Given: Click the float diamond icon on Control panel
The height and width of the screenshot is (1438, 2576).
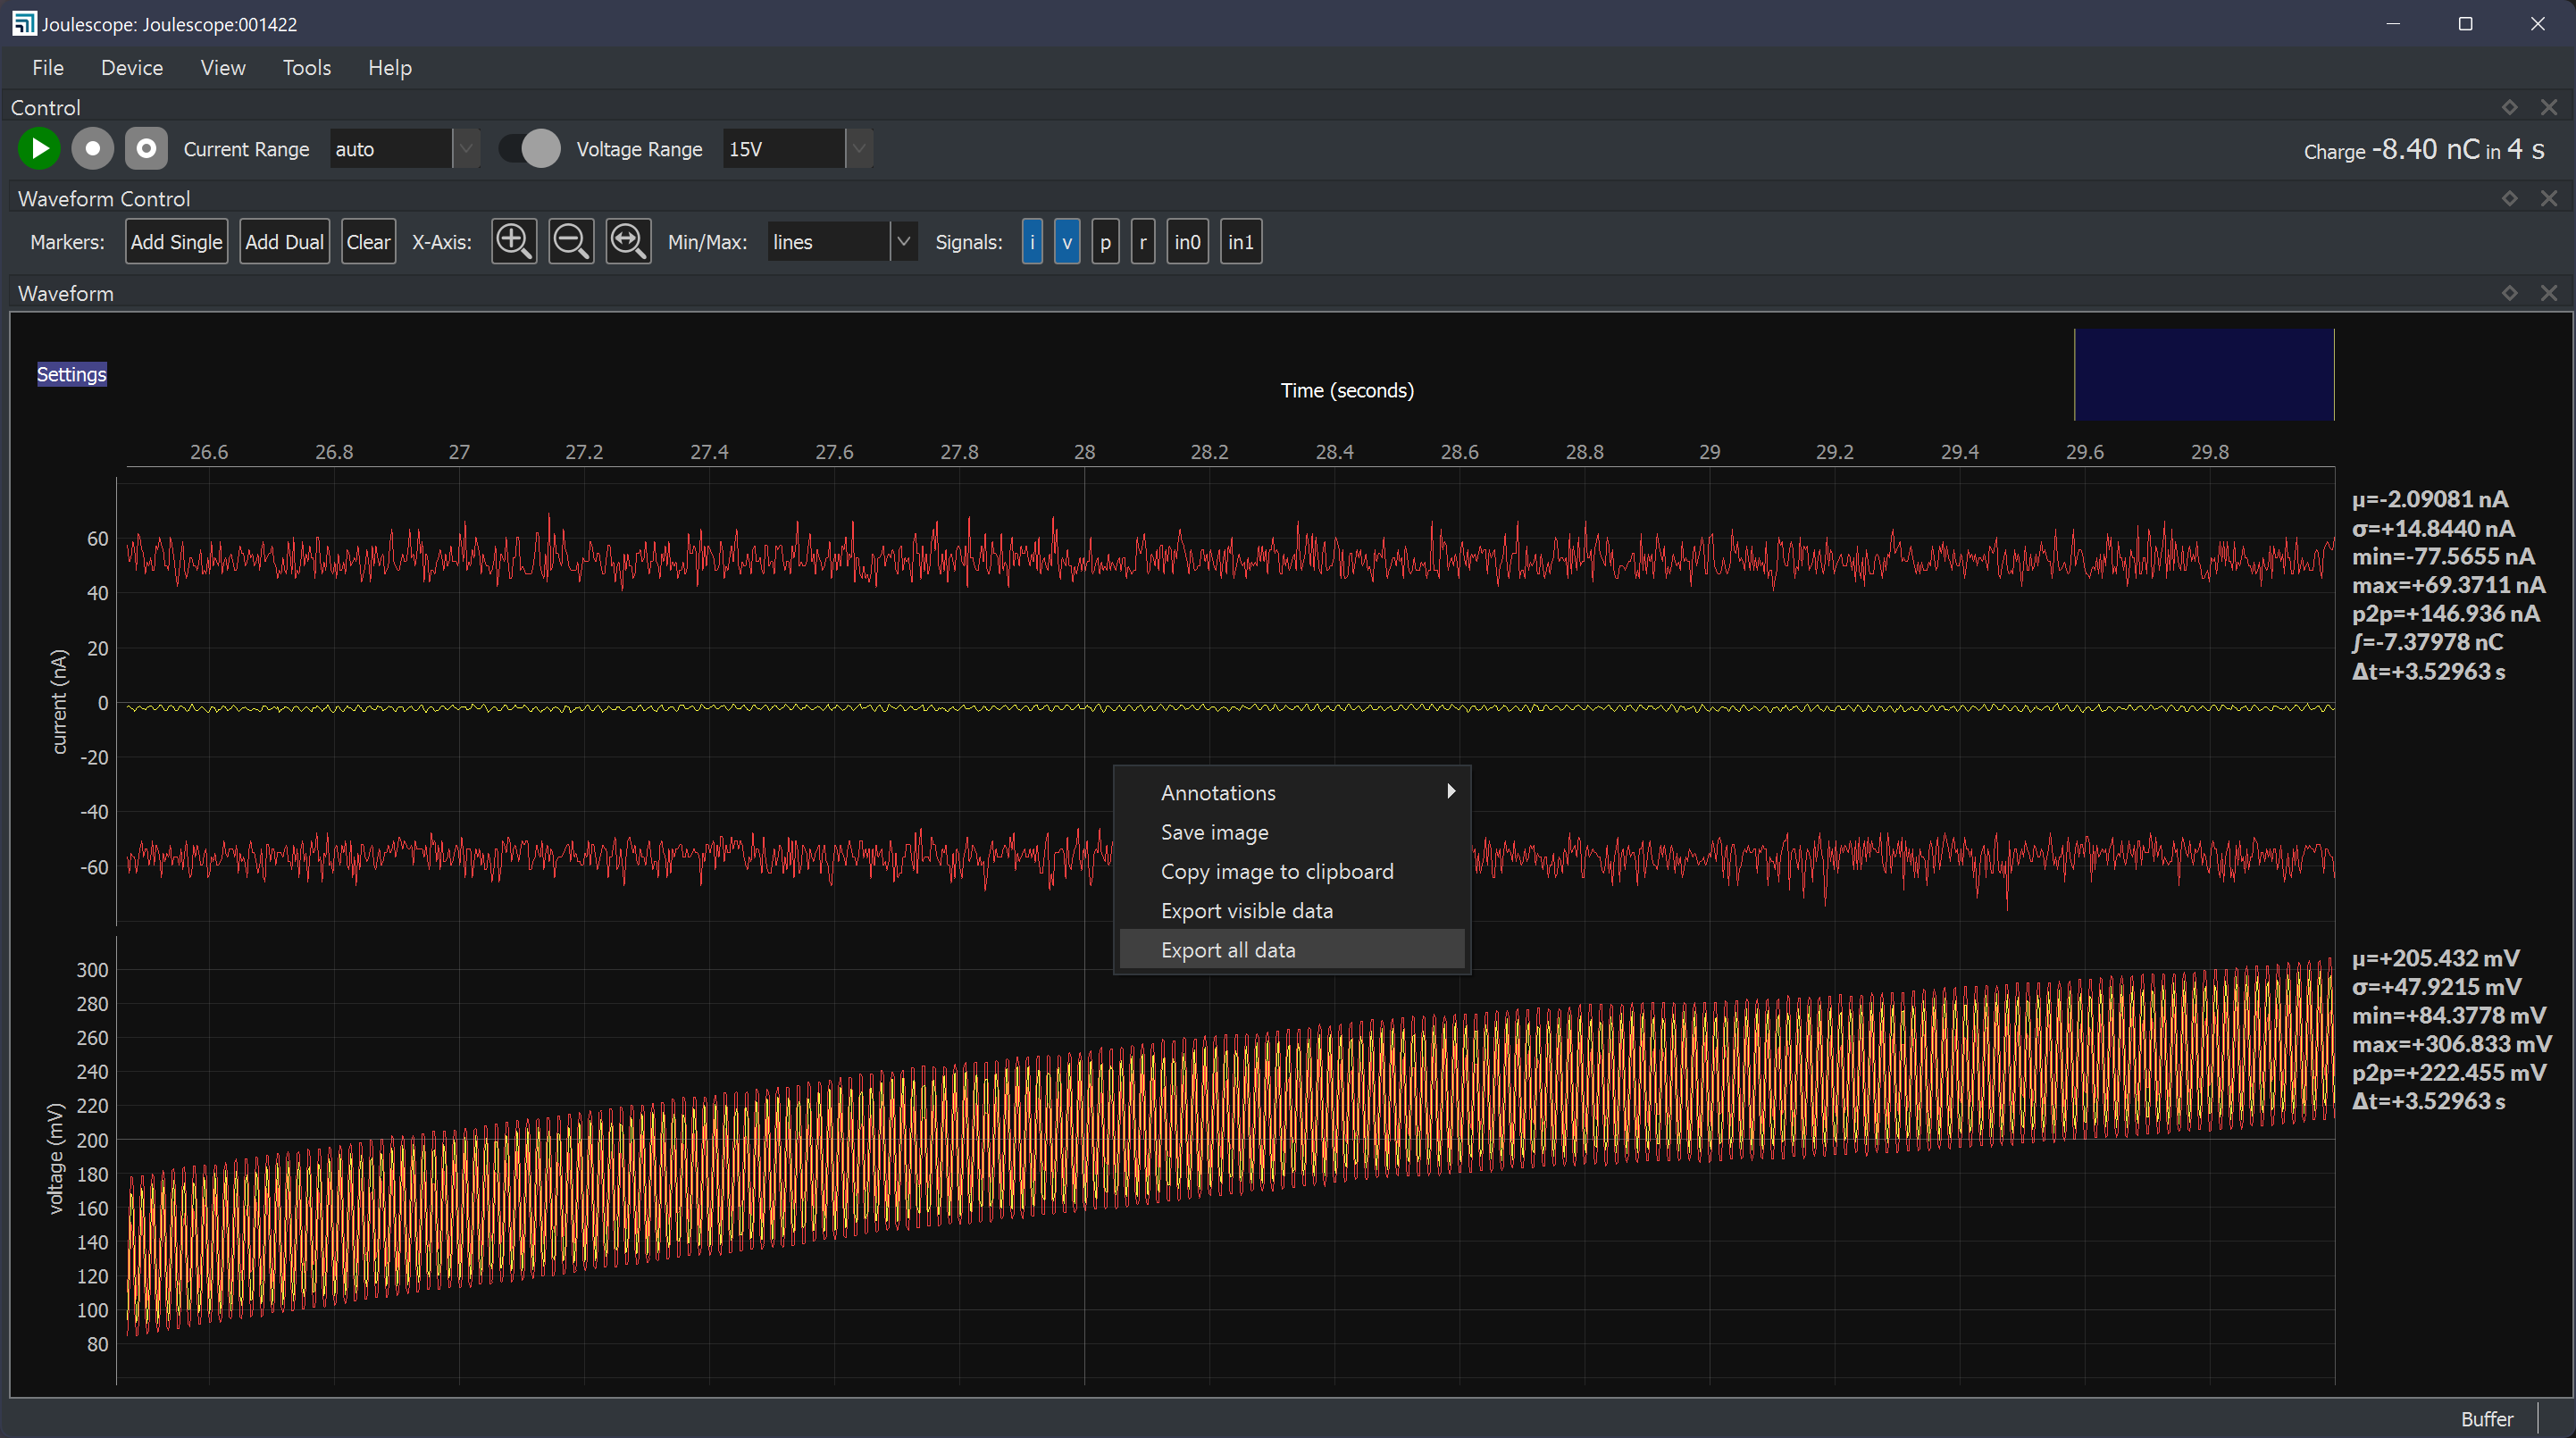Looking at the screenshot, I should 2509,107.
